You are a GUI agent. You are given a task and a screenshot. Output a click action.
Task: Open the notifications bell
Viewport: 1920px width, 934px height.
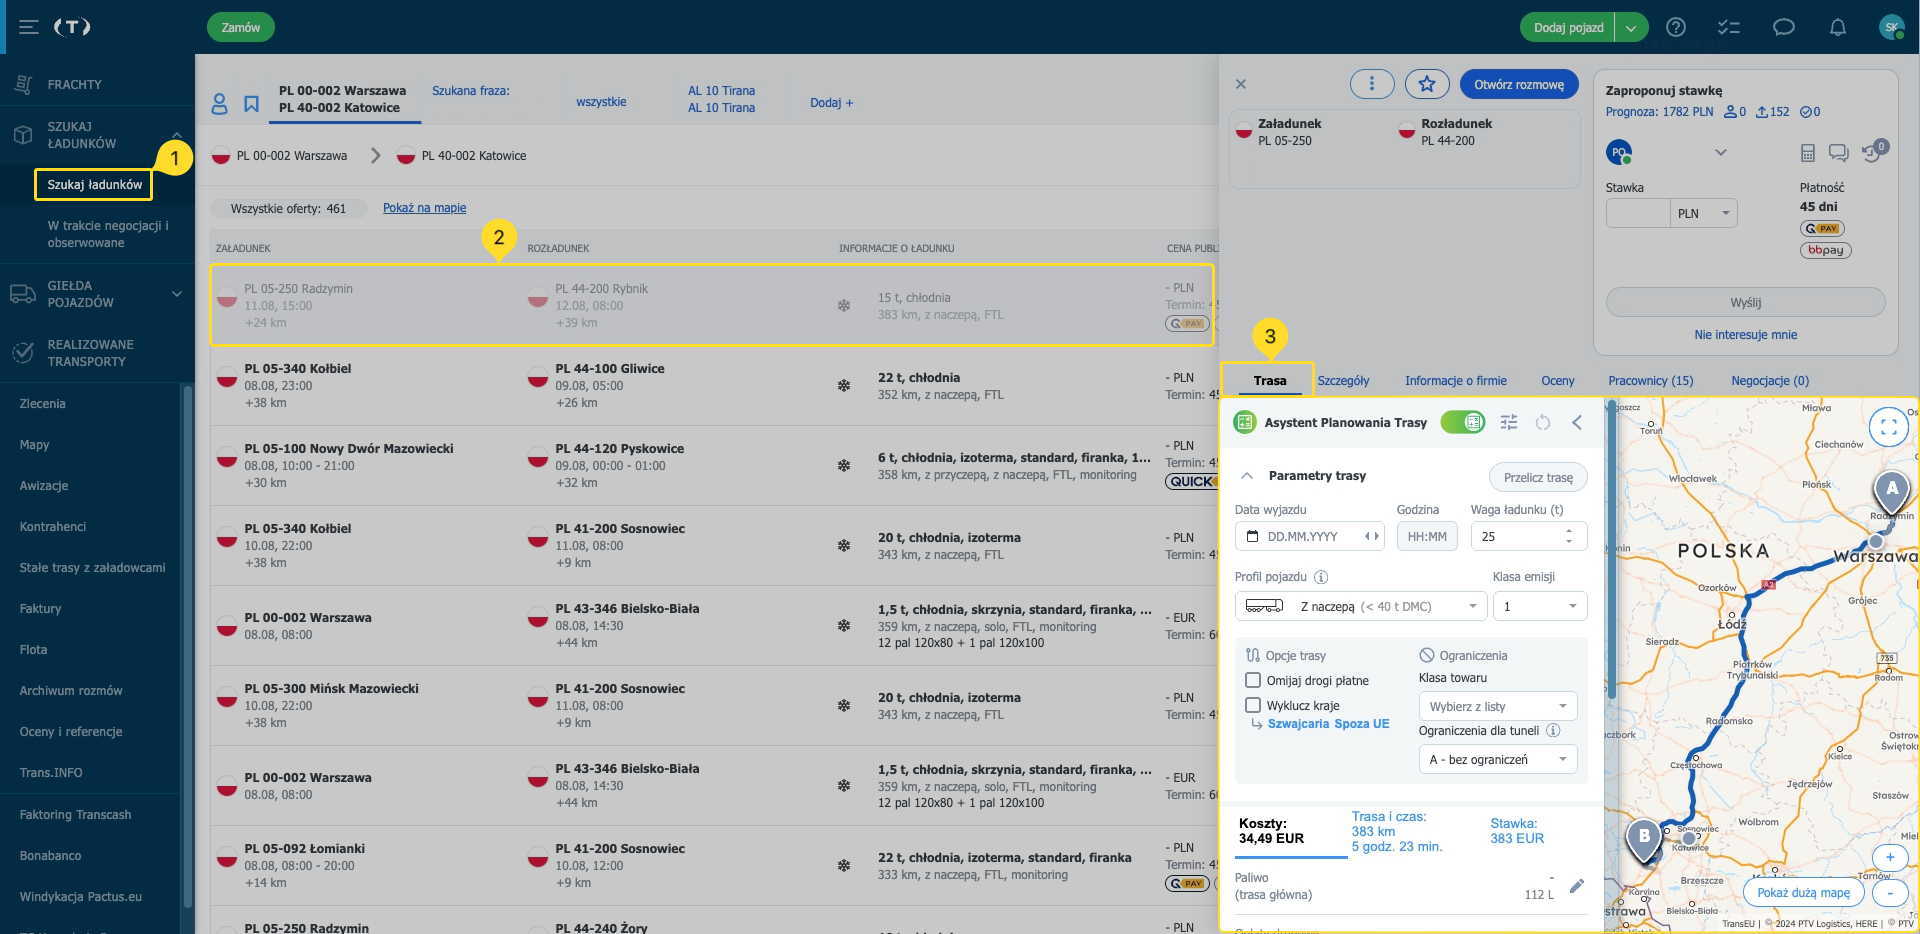coord(1838,27)
